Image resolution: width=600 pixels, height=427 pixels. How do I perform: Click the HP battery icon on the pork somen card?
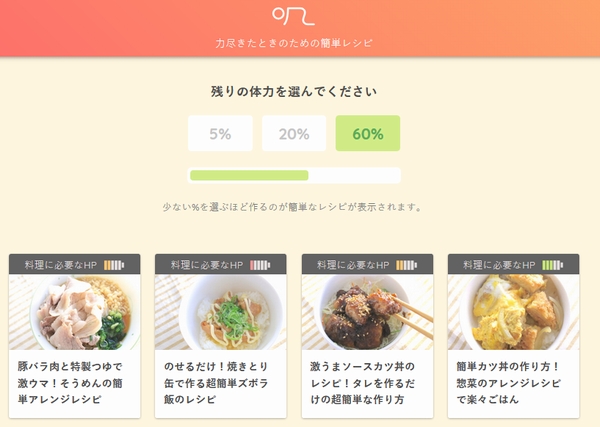click(x=113, y=265)
